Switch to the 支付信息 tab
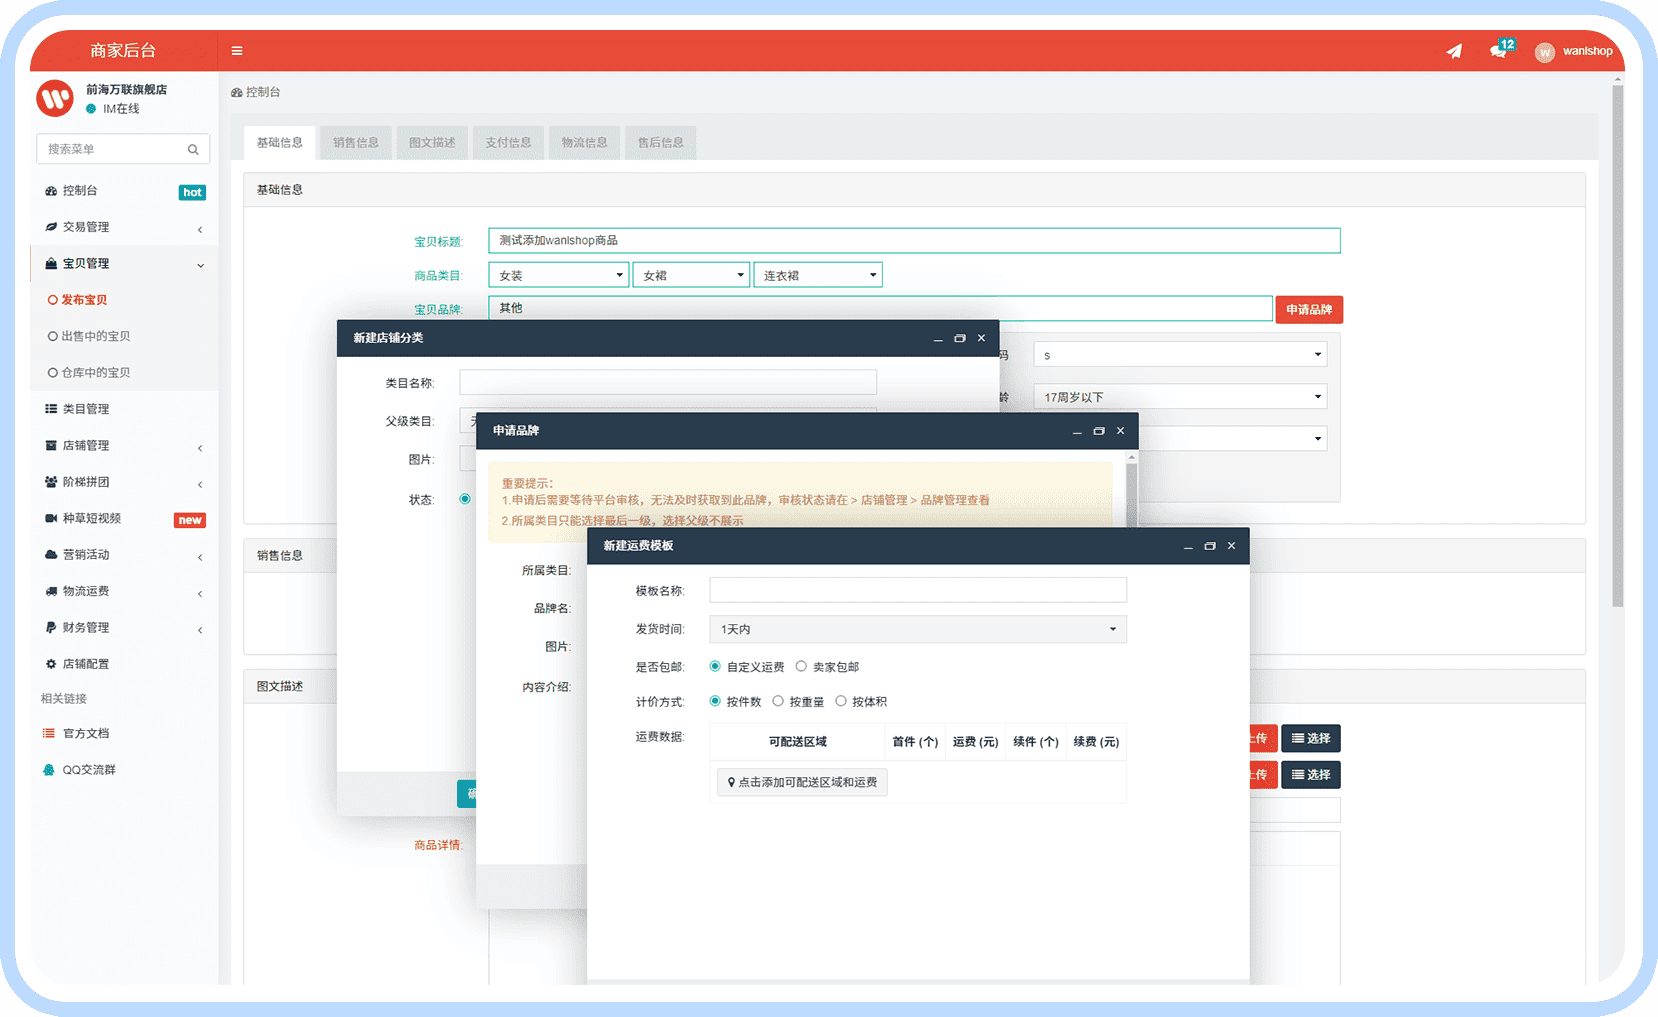 (x=508, y=143)
